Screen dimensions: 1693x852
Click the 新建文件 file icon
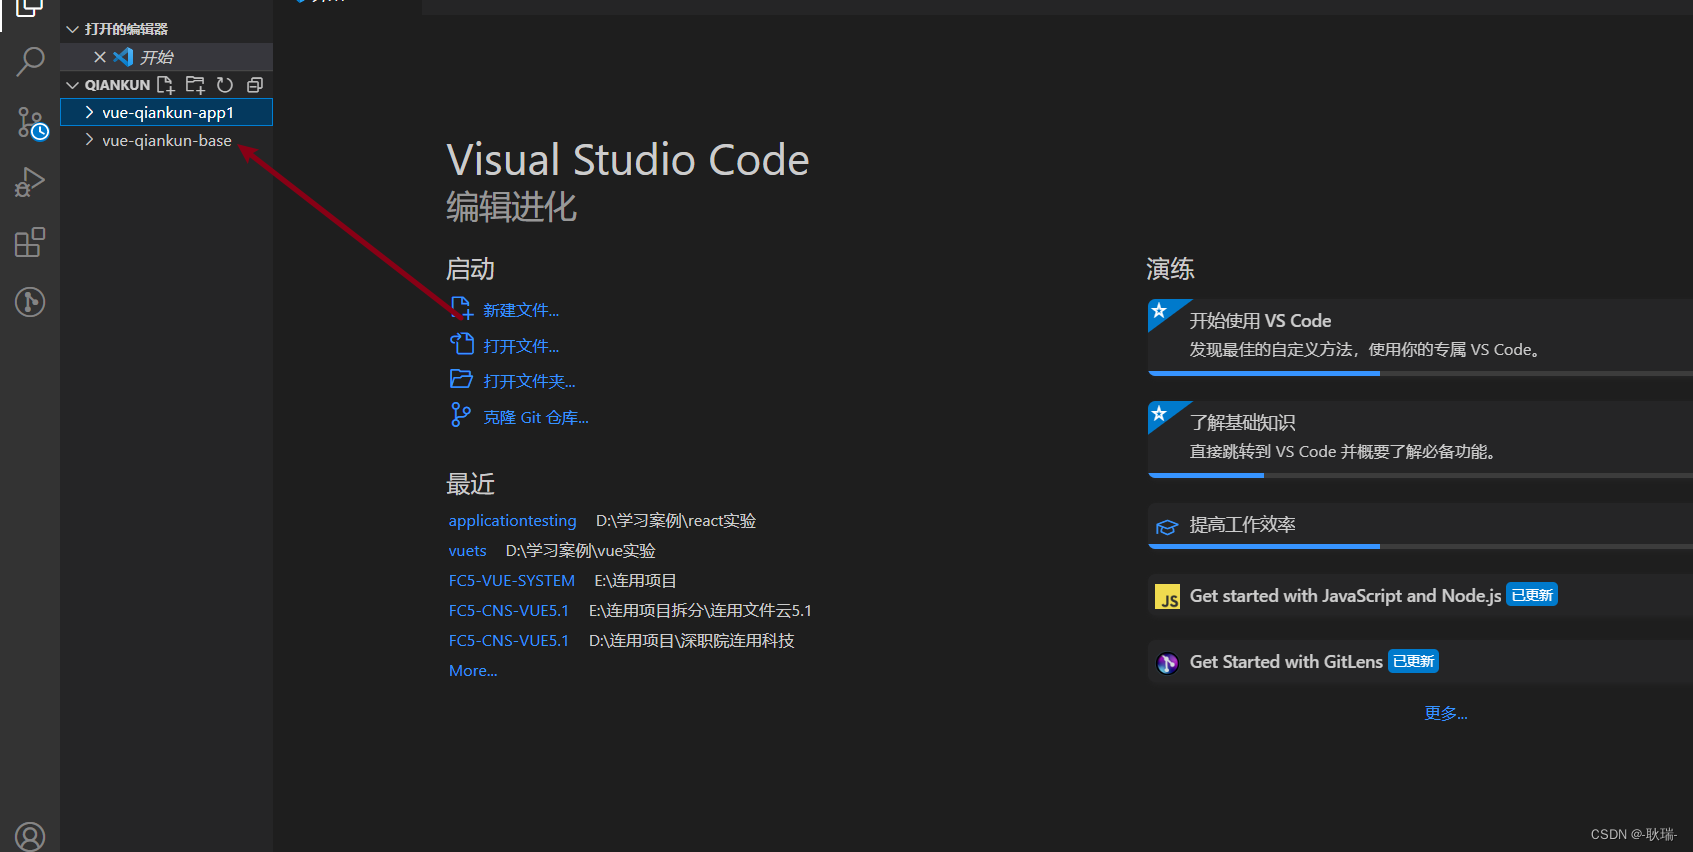point(461,308)
